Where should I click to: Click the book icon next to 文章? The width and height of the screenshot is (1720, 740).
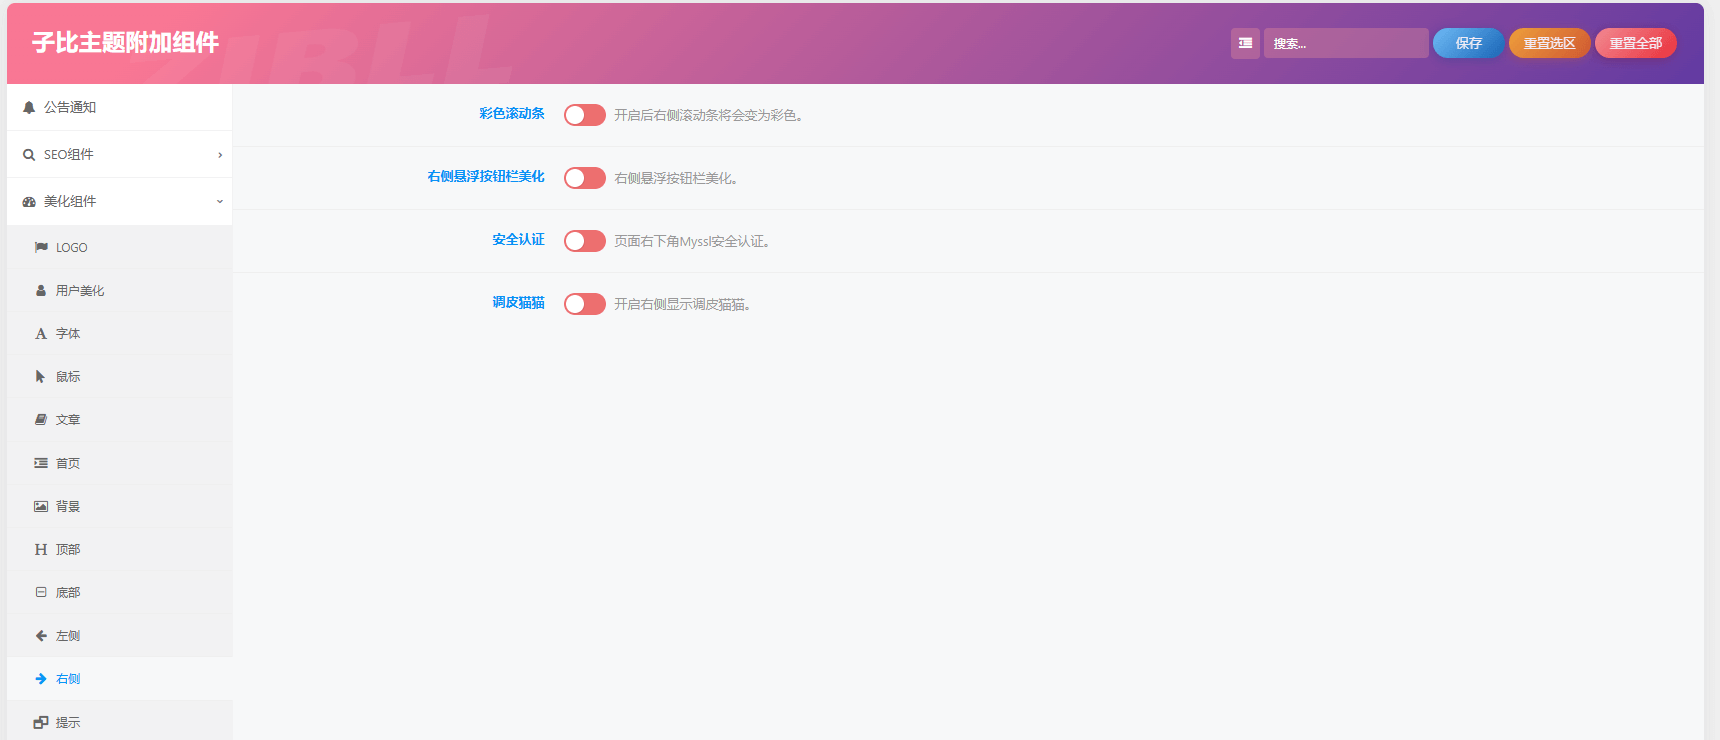click(x=41, y=420)
